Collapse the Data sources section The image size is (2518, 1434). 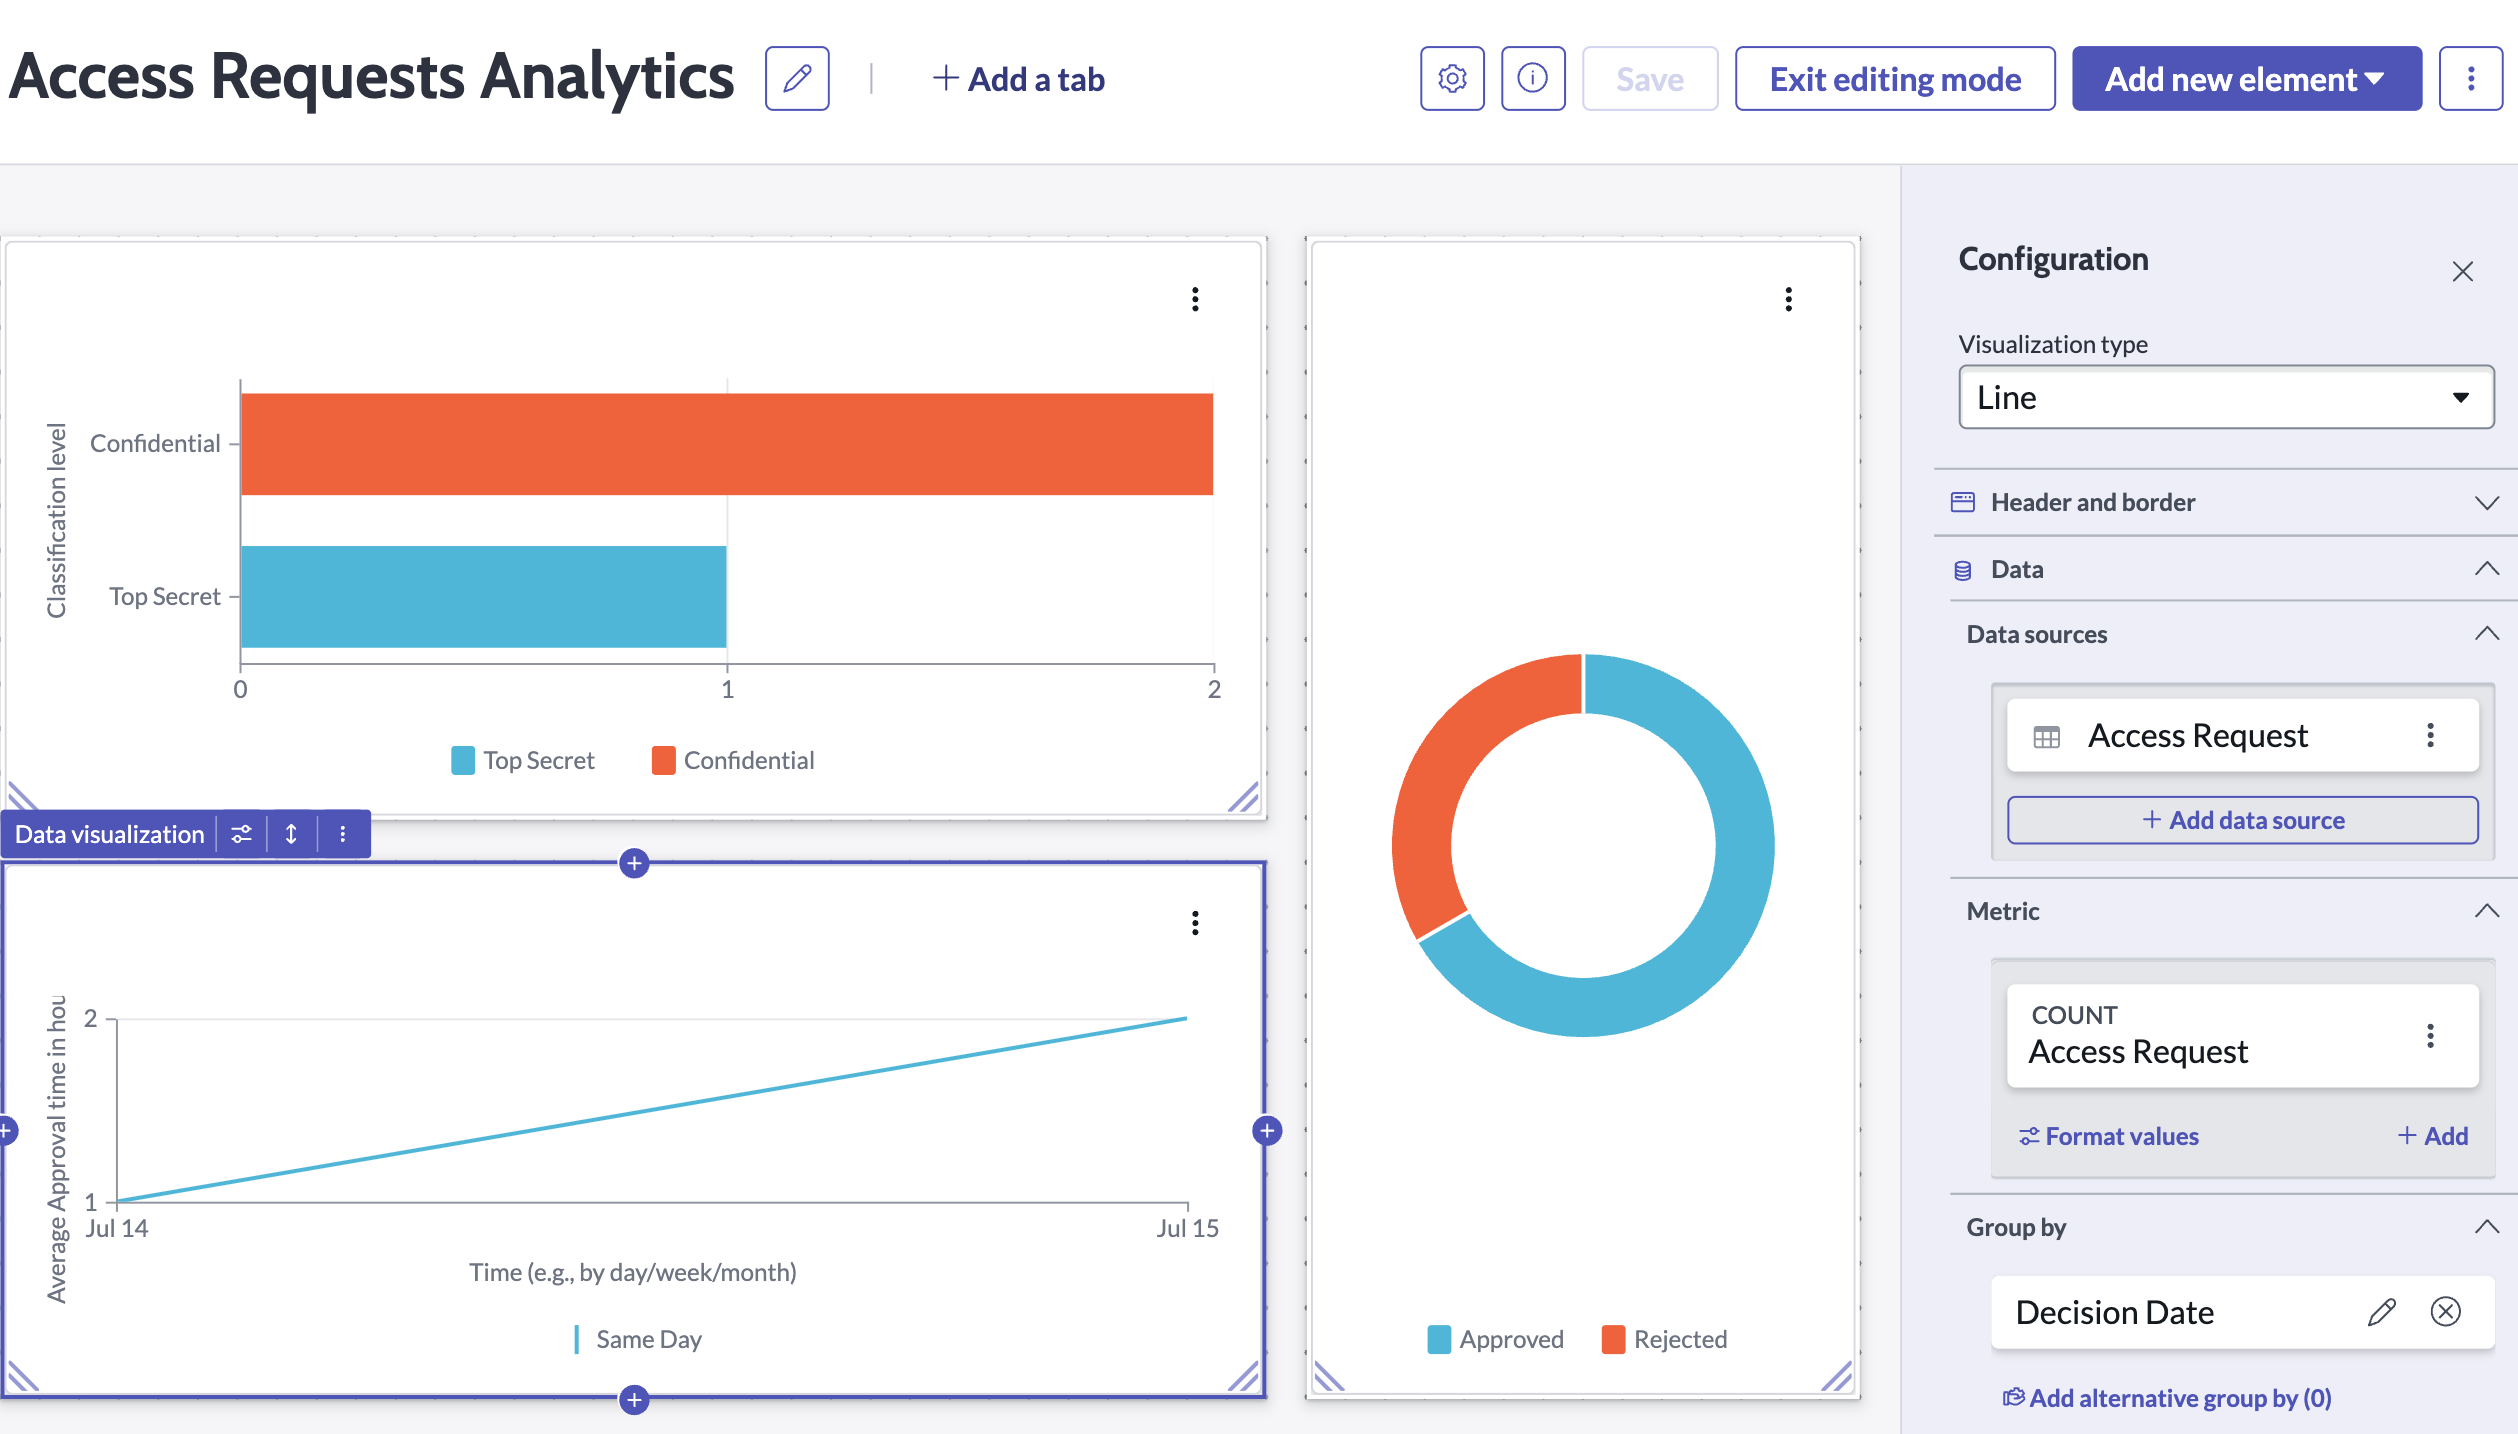pos(2487,633)
